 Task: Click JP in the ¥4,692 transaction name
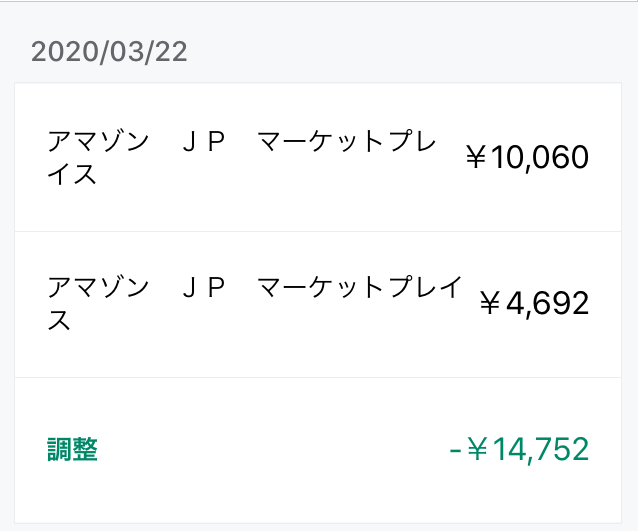pos(204,287)
